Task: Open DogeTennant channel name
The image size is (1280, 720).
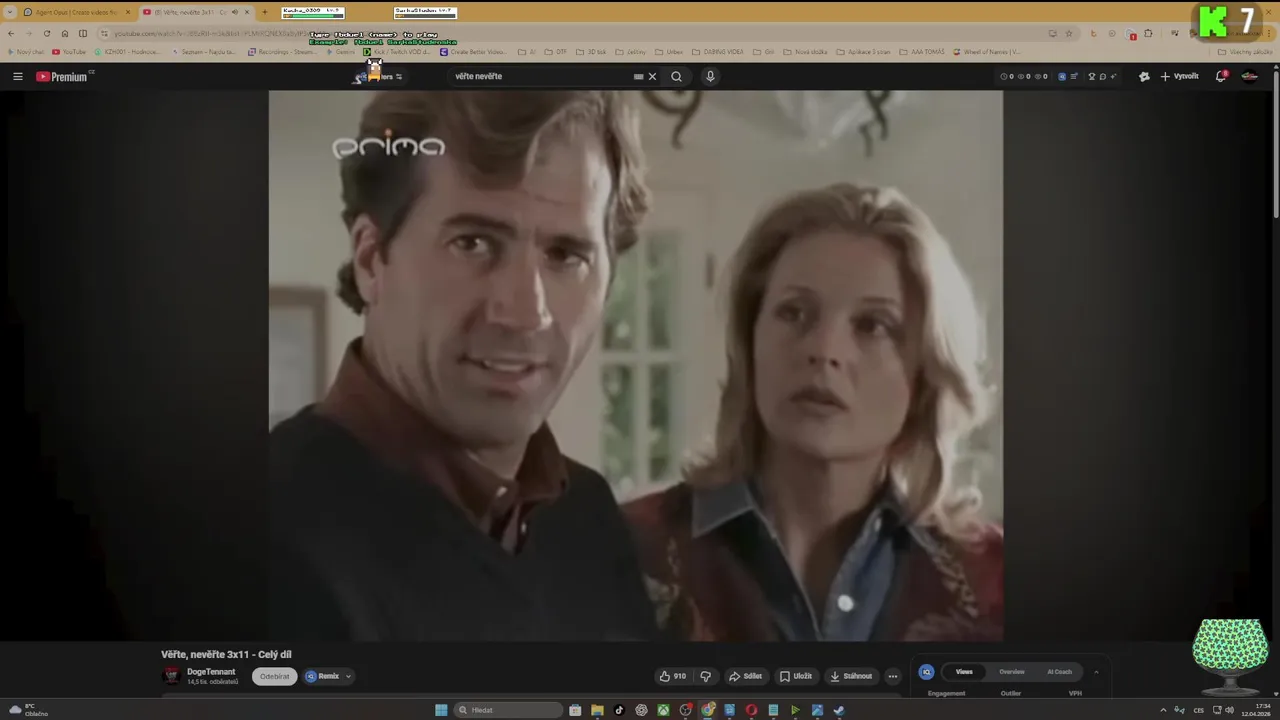Action: coord(211,672)
